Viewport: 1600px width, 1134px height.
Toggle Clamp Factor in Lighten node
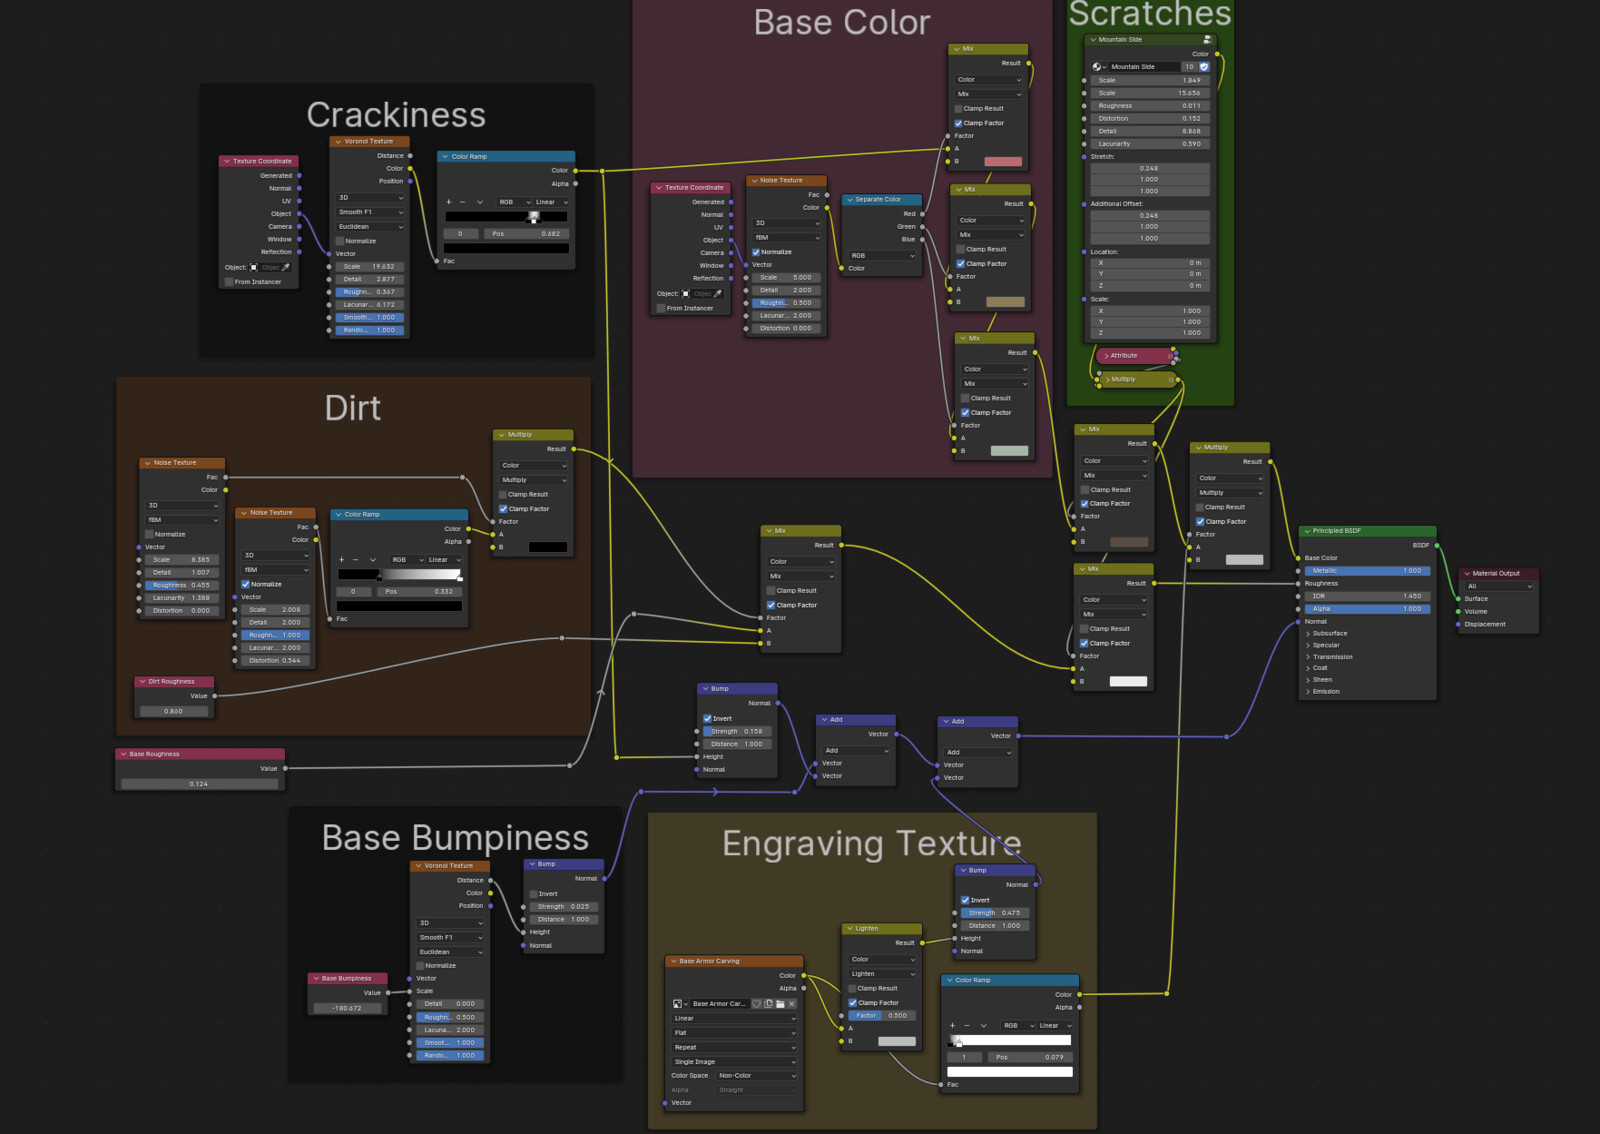pyautogui.click(x=853, y=1003)
